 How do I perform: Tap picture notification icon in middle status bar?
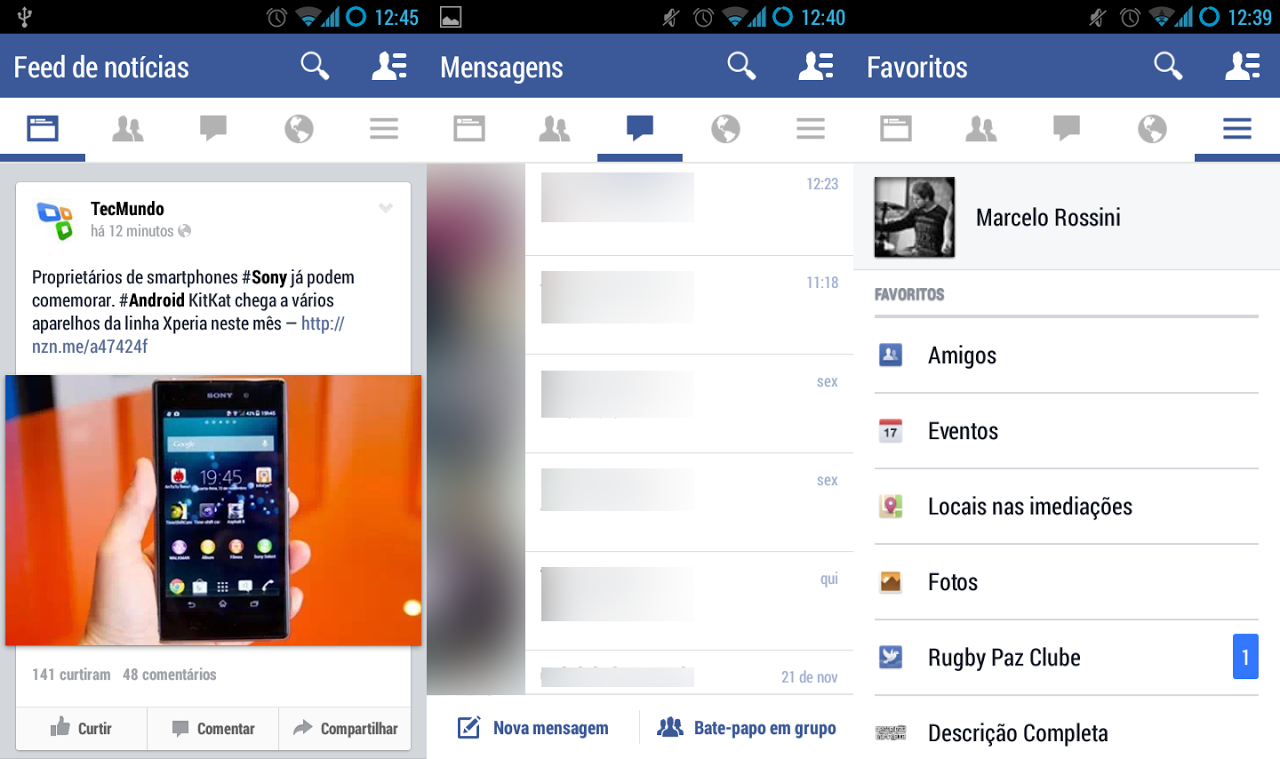[450, 17]
